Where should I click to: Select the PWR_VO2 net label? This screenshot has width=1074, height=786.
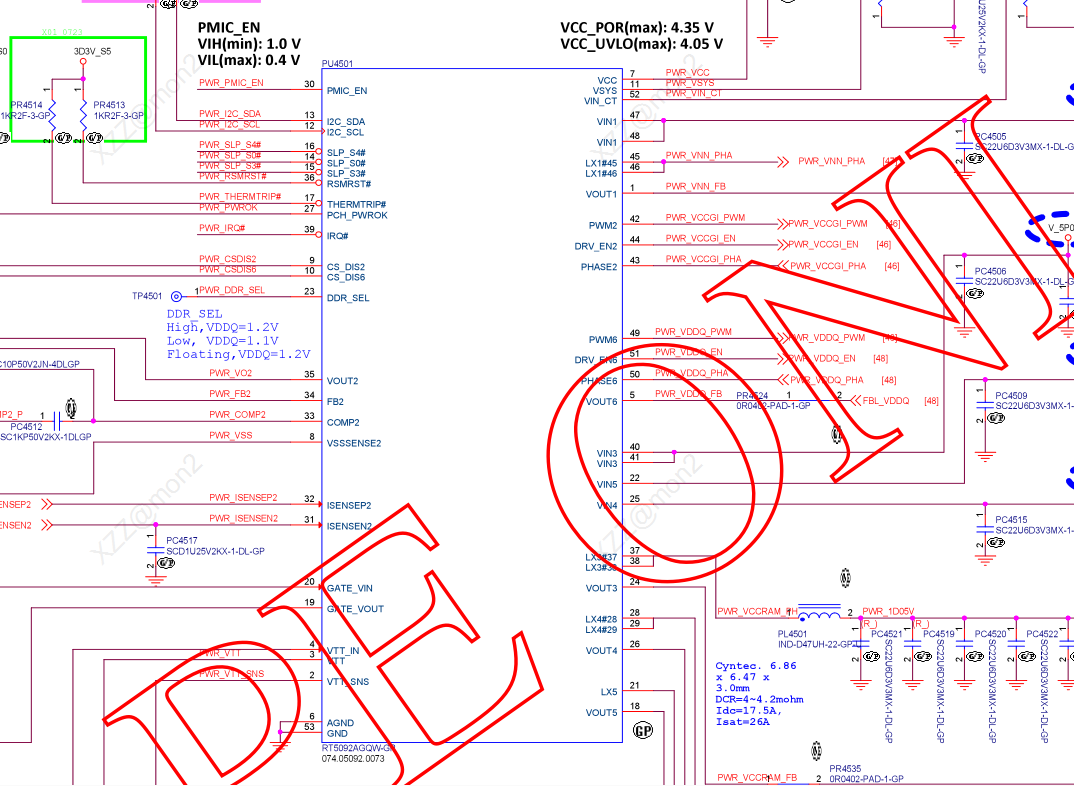(x=231, y=373)
